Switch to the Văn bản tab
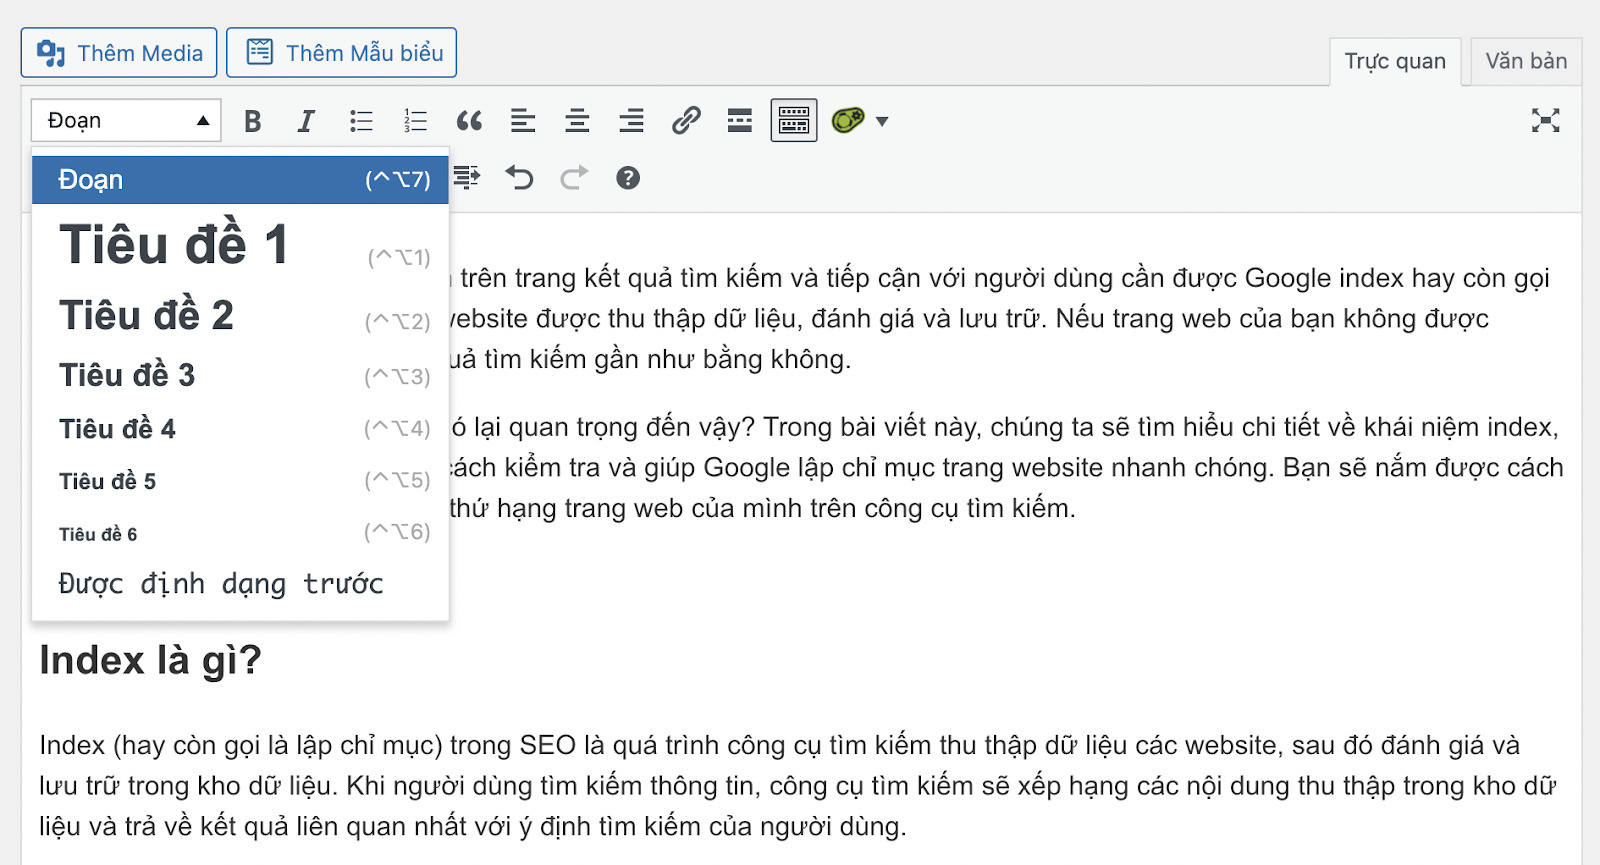The image size is (1600, 865). (x=1526, y=61)
